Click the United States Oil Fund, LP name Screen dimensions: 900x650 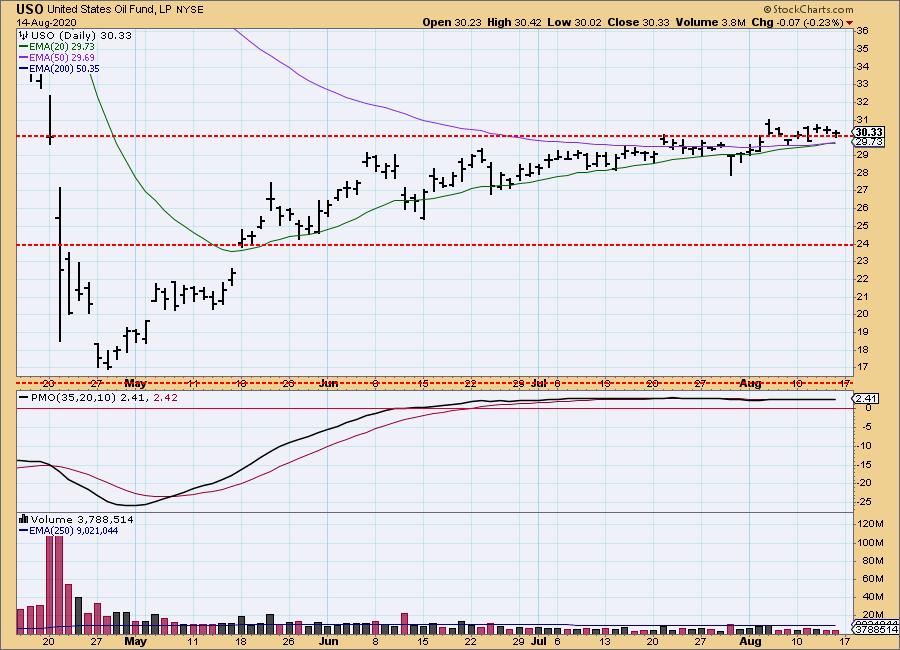(109, 10)
